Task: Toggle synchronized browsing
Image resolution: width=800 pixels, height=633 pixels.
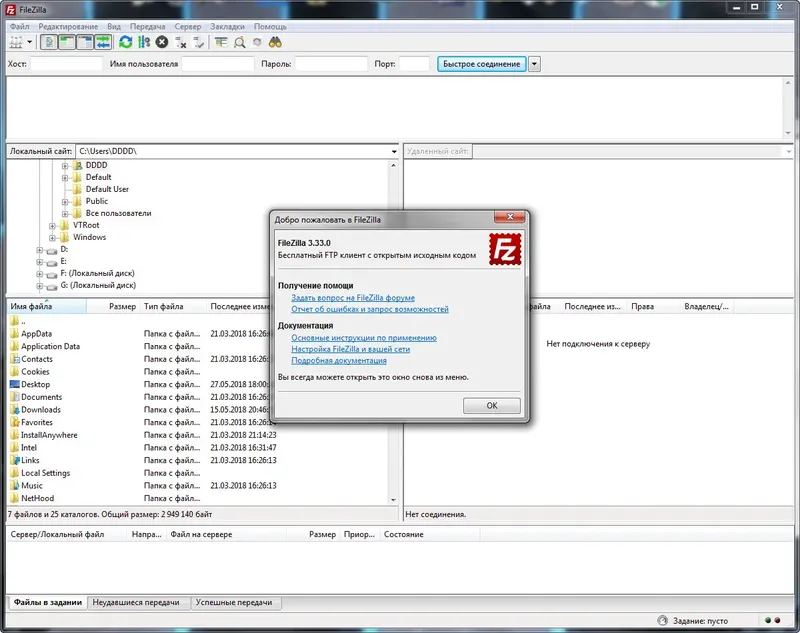Action: pos(256,42)
